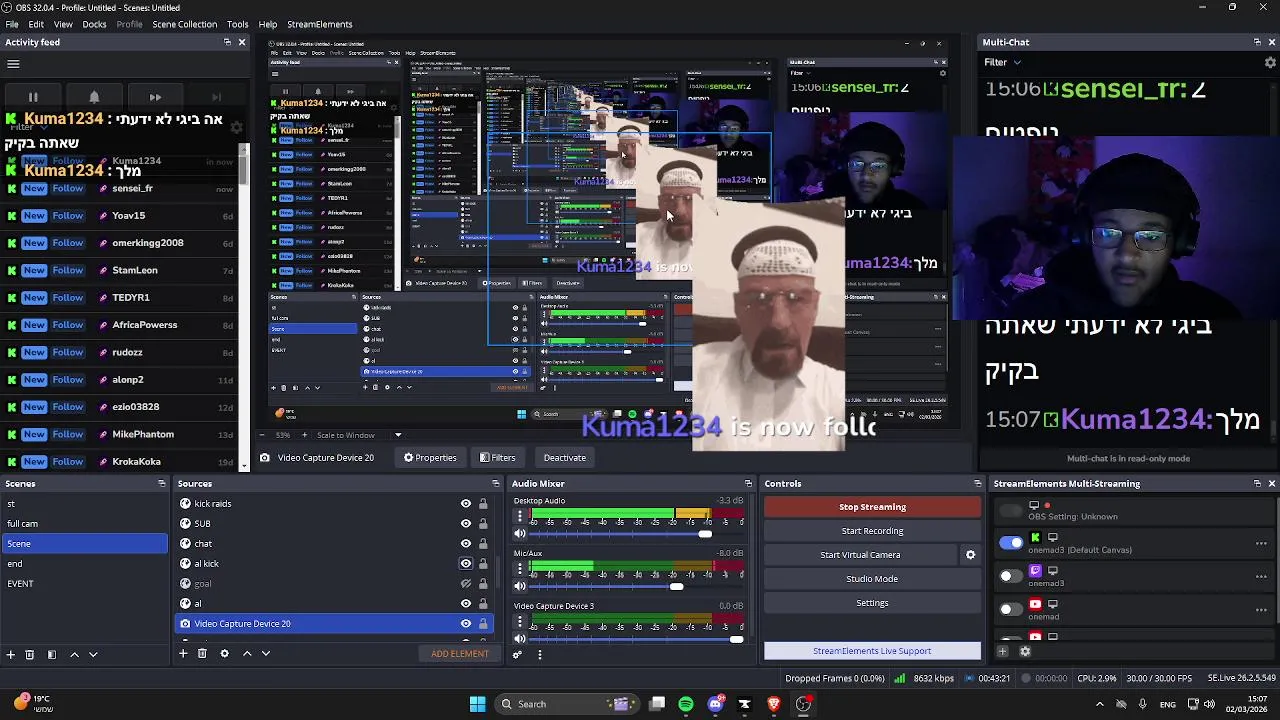Open source properties gear in Sources toolbar

tap(224, 653)
